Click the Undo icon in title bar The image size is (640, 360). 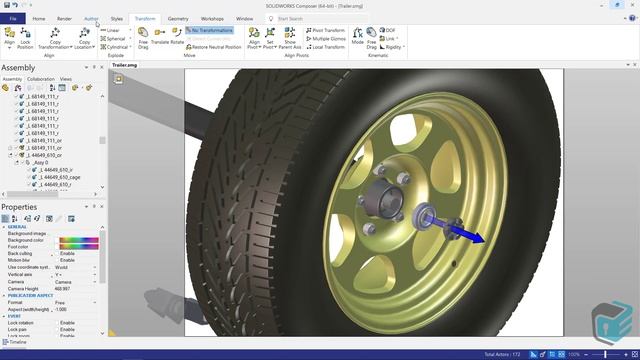pyautogui.click(x=15, y=5)
